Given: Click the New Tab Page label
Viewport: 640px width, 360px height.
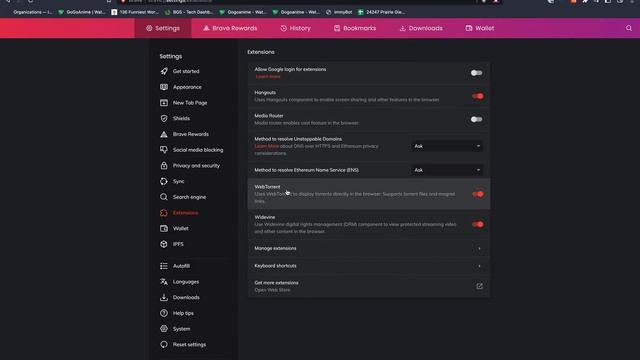Looking at the screenshot, I should tap(190, 103).
